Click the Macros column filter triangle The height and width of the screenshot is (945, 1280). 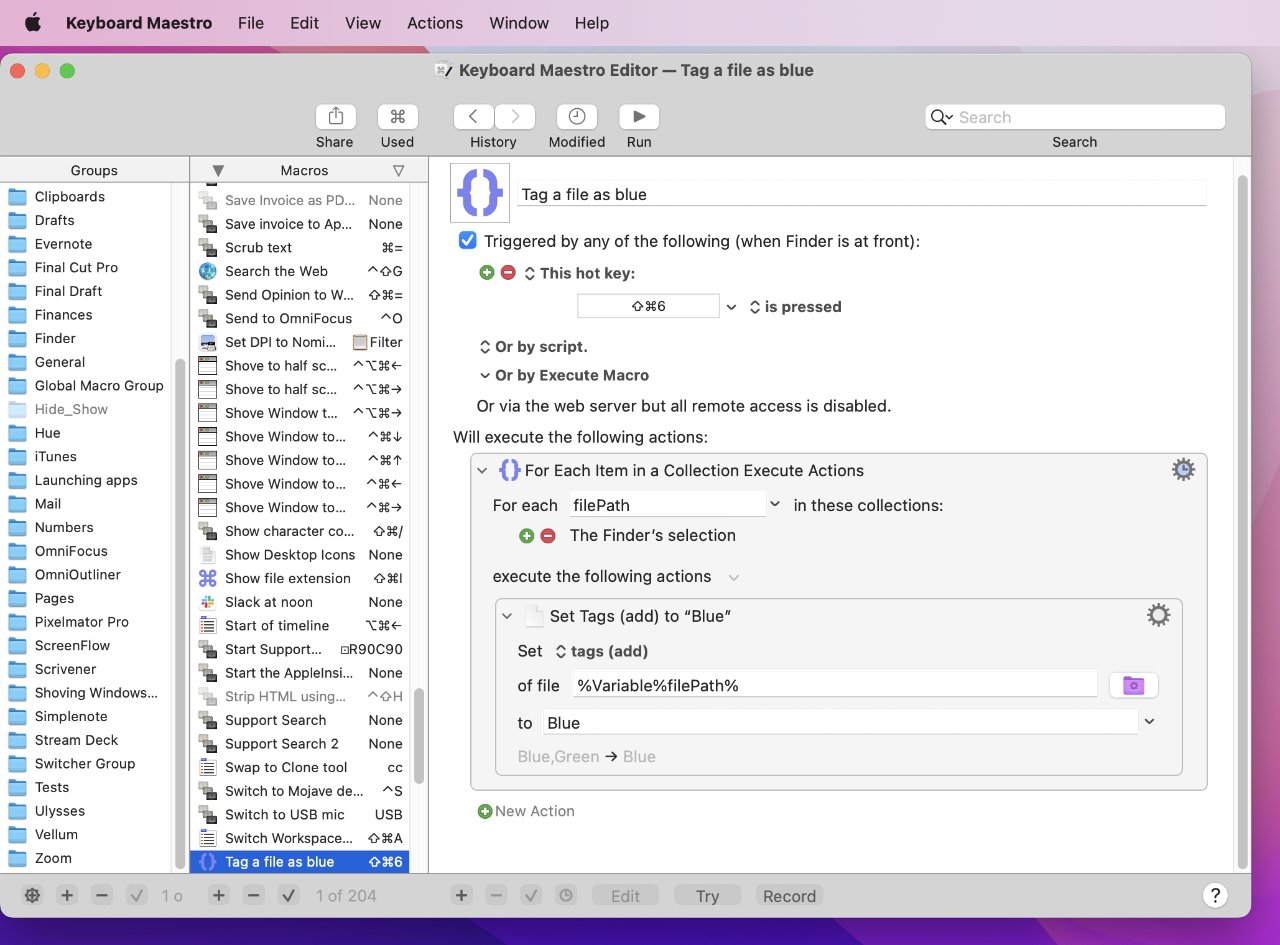pyautogui.click(x=399, y=170)
